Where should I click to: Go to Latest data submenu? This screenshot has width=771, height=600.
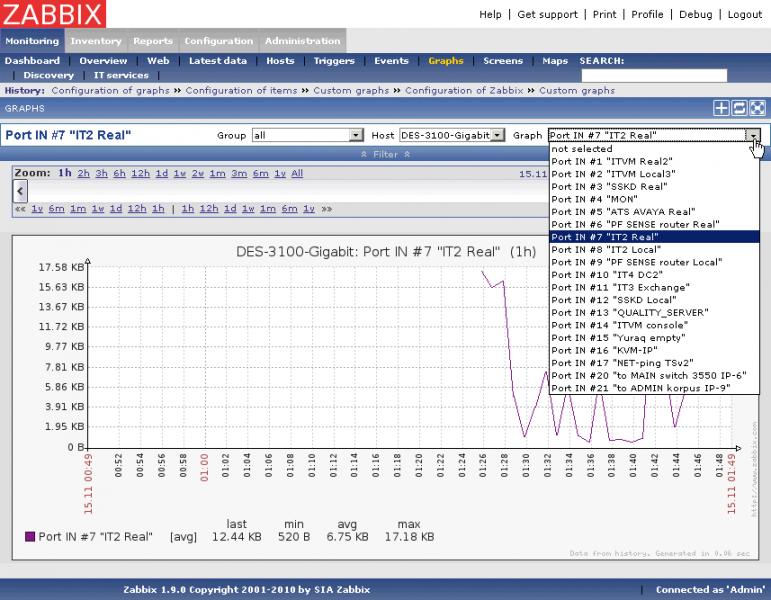click(217, 61)
